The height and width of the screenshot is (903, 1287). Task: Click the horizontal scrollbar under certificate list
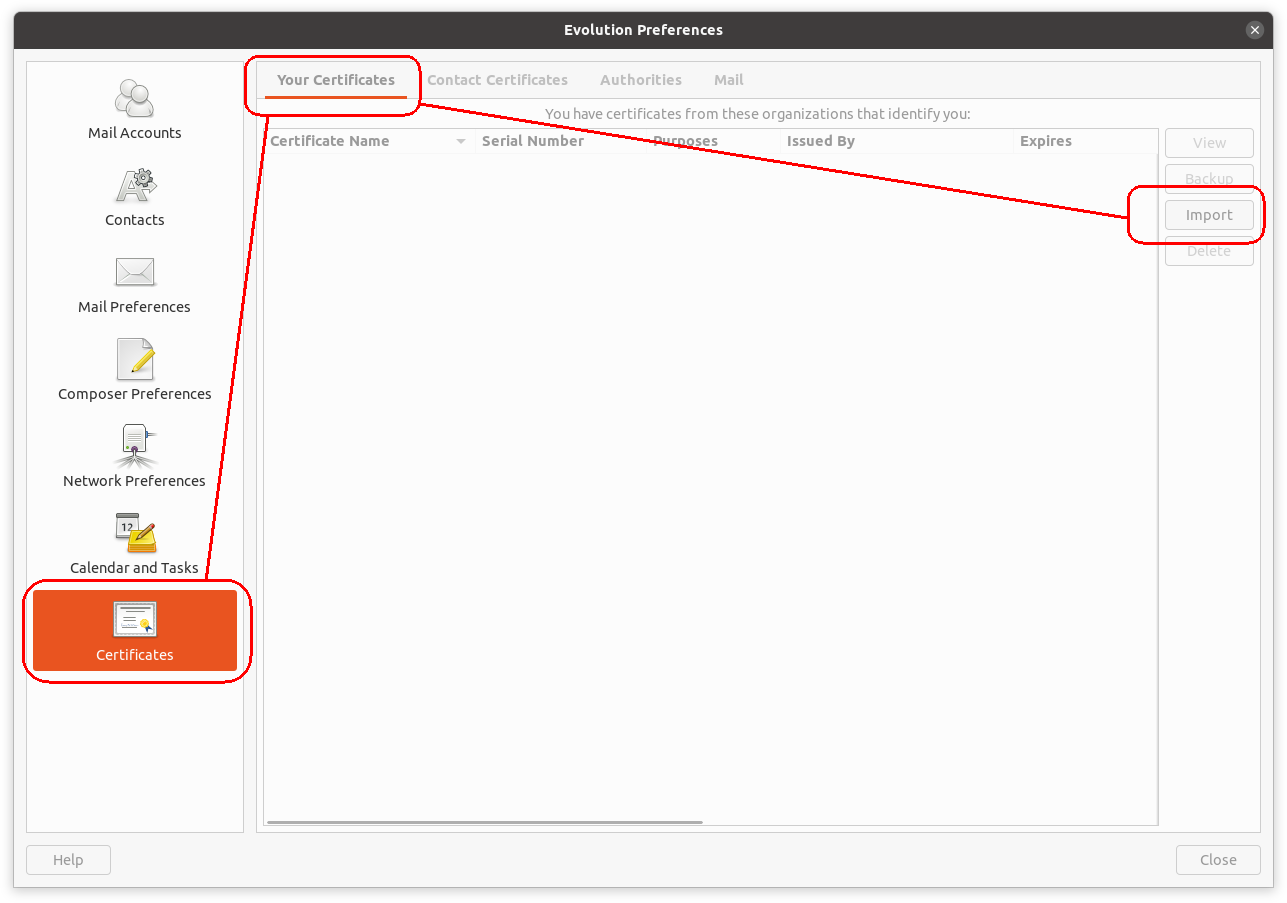[485, 822]
